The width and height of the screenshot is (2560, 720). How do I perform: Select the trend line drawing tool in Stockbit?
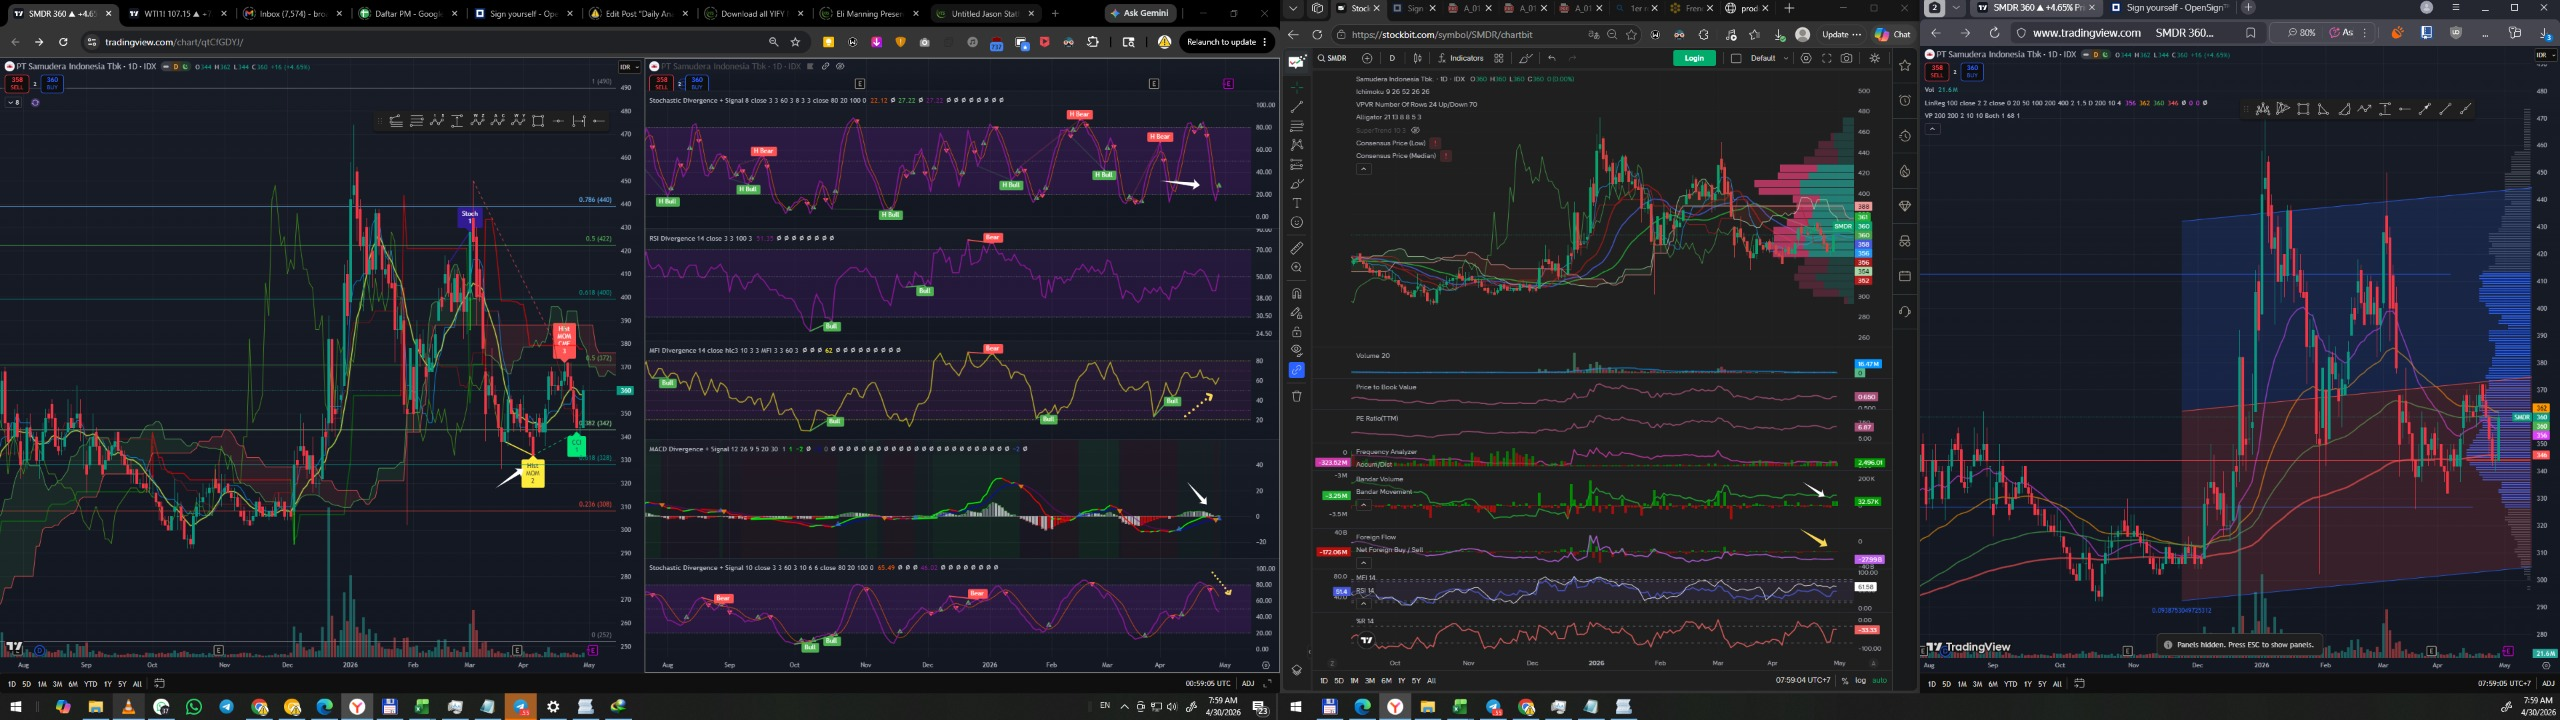tap(1297, 107)
